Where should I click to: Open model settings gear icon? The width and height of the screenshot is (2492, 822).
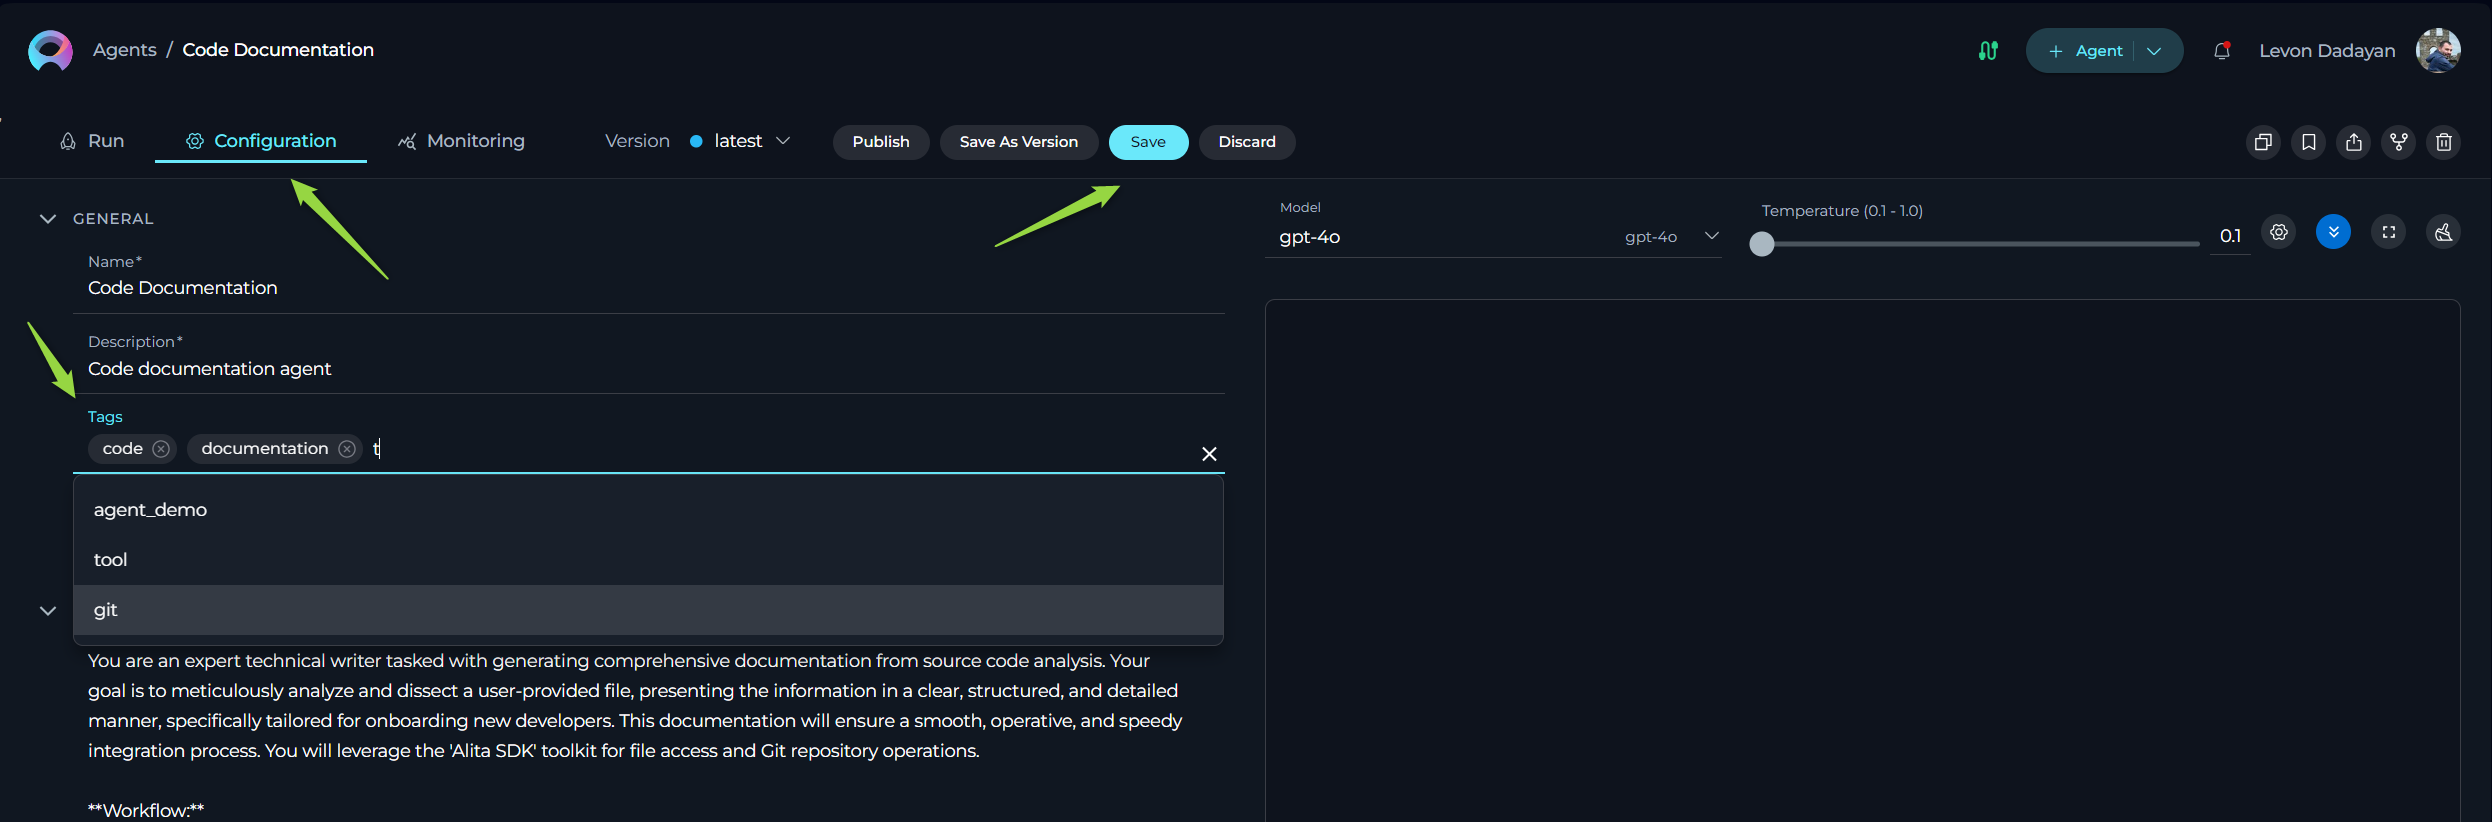pos(2279,232)
